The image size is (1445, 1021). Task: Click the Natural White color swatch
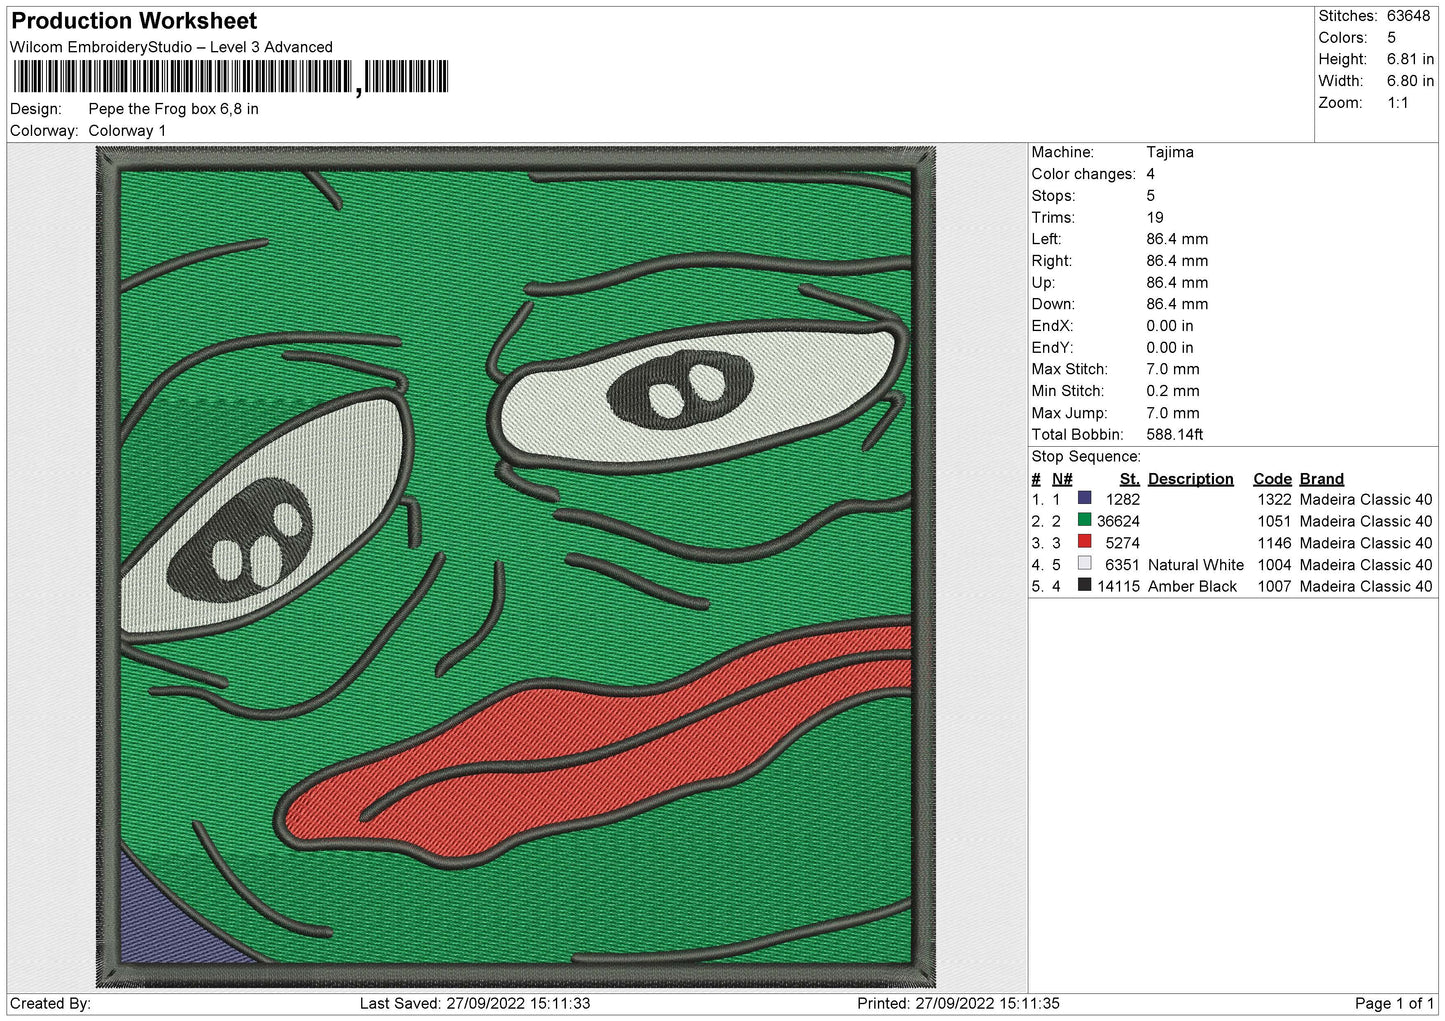click(1084, 564)
